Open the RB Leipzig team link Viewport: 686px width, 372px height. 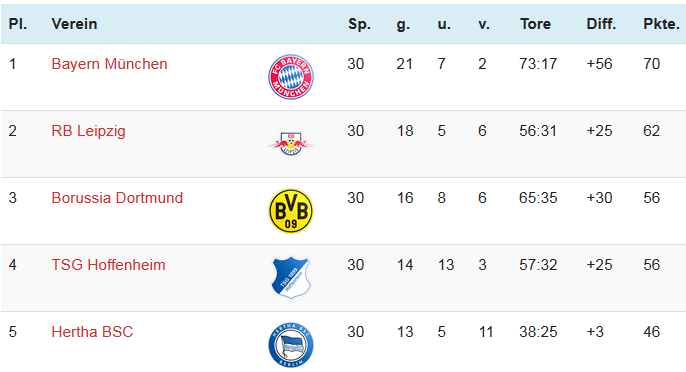pyautogui.click(x=88, y=131)
